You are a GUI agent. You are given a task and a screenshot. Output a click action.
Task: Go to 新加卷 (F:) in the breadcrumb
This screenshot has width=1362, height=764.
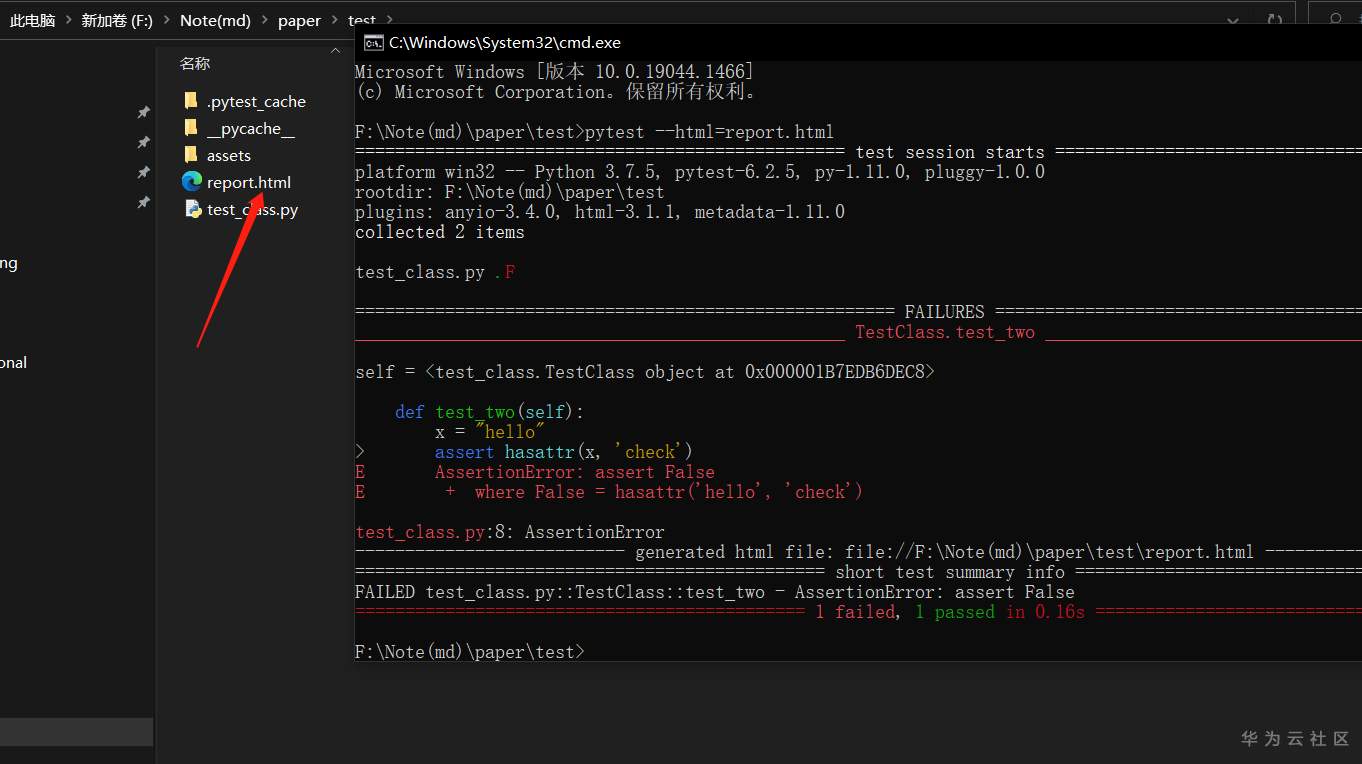point(117,21)
